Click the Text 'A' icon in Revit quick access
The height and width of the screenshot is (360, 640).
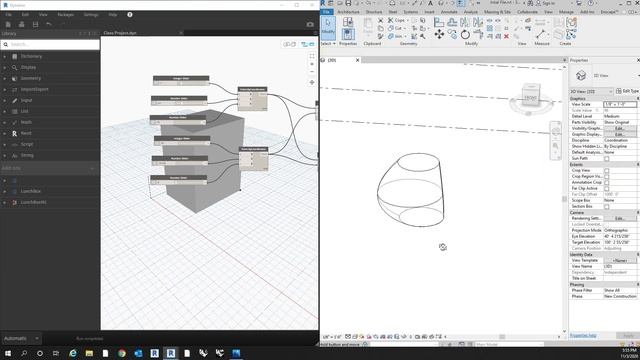tap(430, 3)
